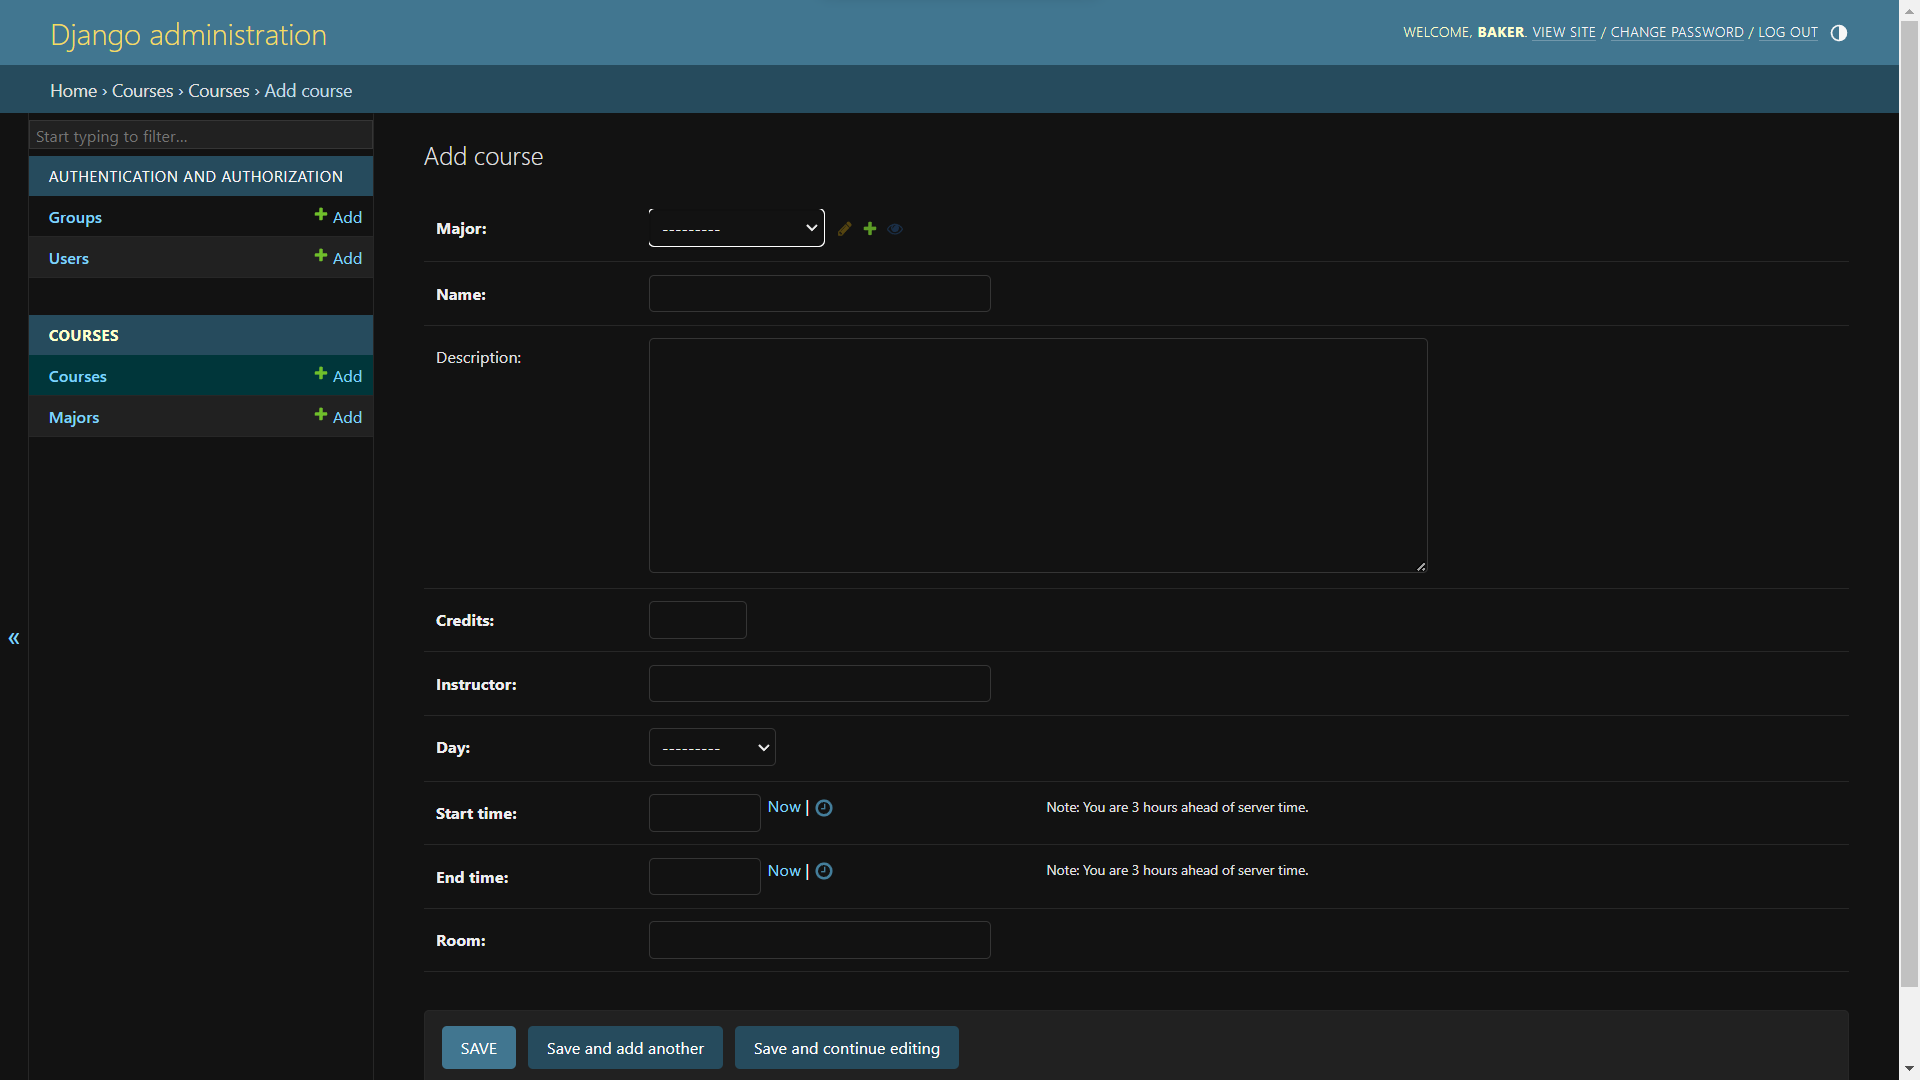
Task: Open the Day dropdown
Action: tap(712, 747)
